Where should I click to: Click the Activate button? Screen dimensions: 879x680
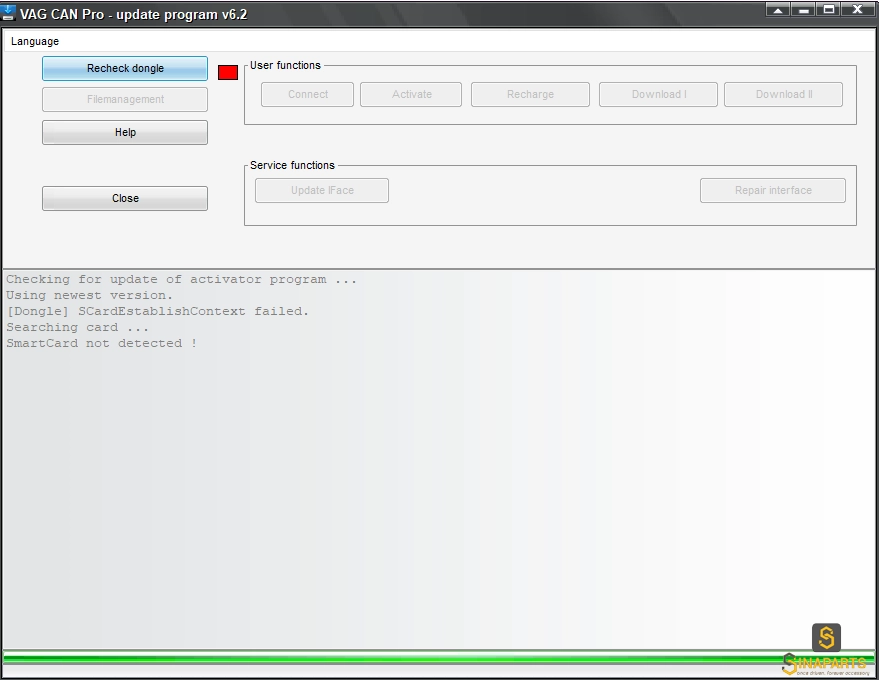[411, 94]
